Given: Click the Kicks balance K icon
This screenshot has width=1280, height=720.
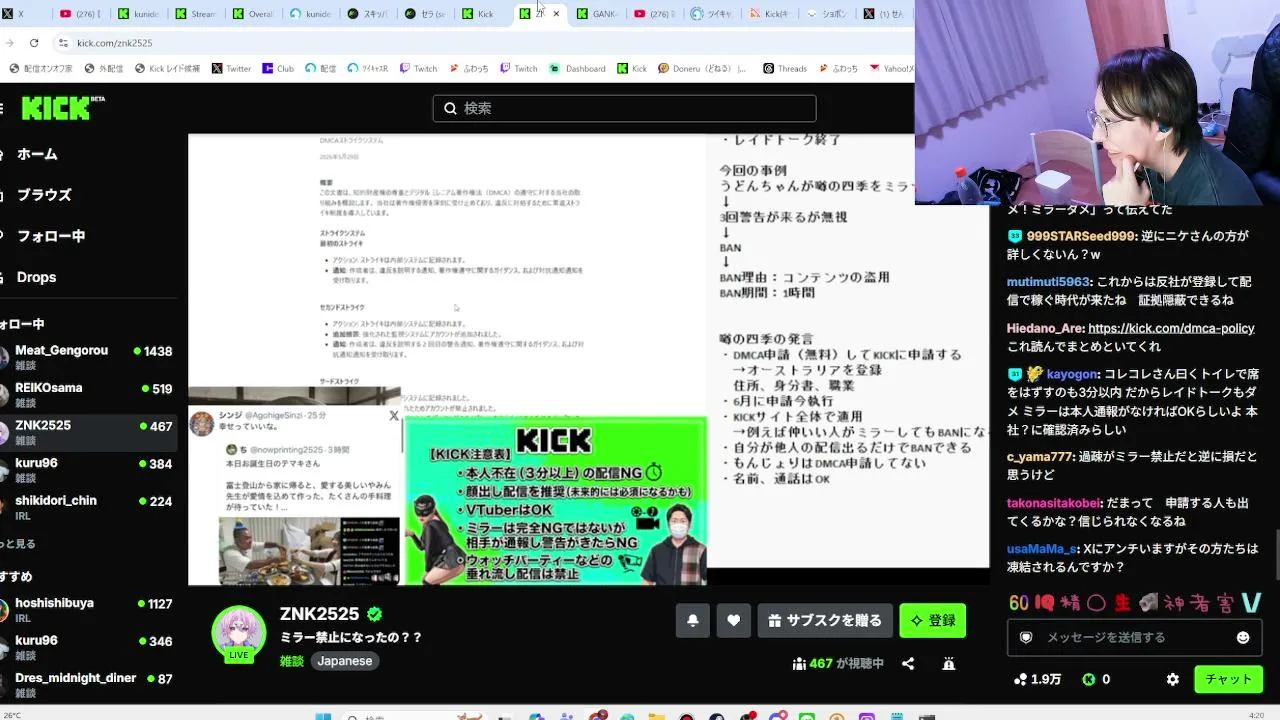Looking at the screenshot, I should pyautogui.click(x=1089, y=679).
